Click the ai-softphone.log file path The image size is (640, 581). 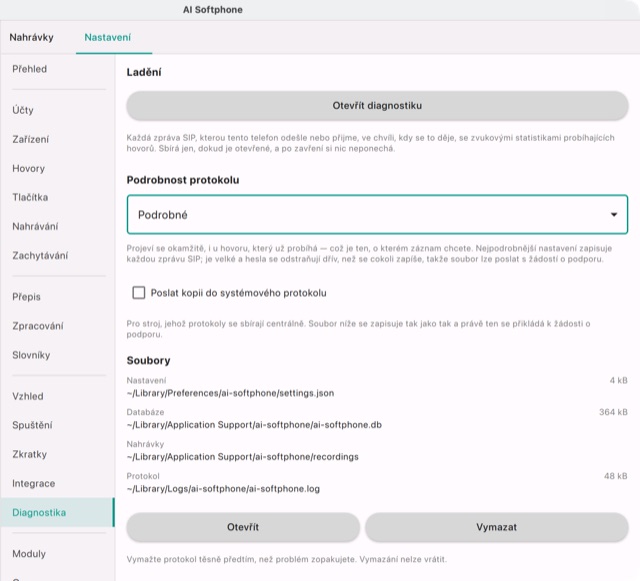pyautogui.click(x=223, y=489)
